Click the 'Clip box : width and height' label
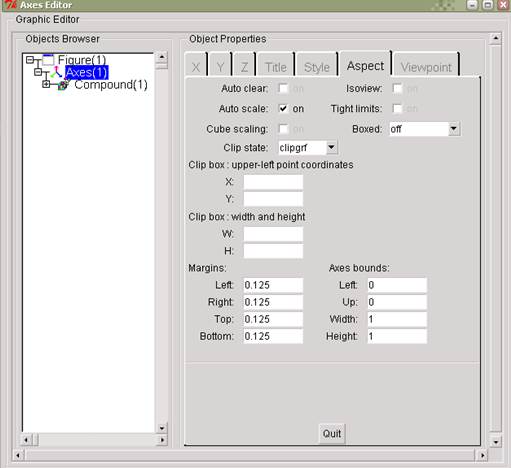 (x=247, y=217)
